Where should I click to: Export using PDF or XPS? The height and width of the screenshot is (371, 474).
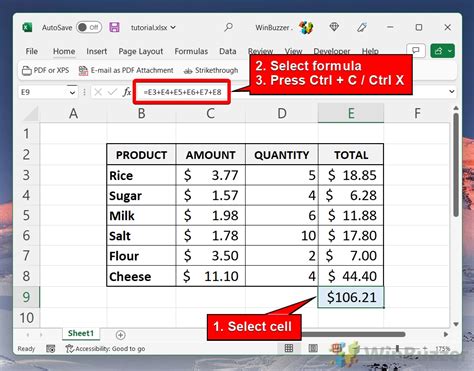point(45,70)
